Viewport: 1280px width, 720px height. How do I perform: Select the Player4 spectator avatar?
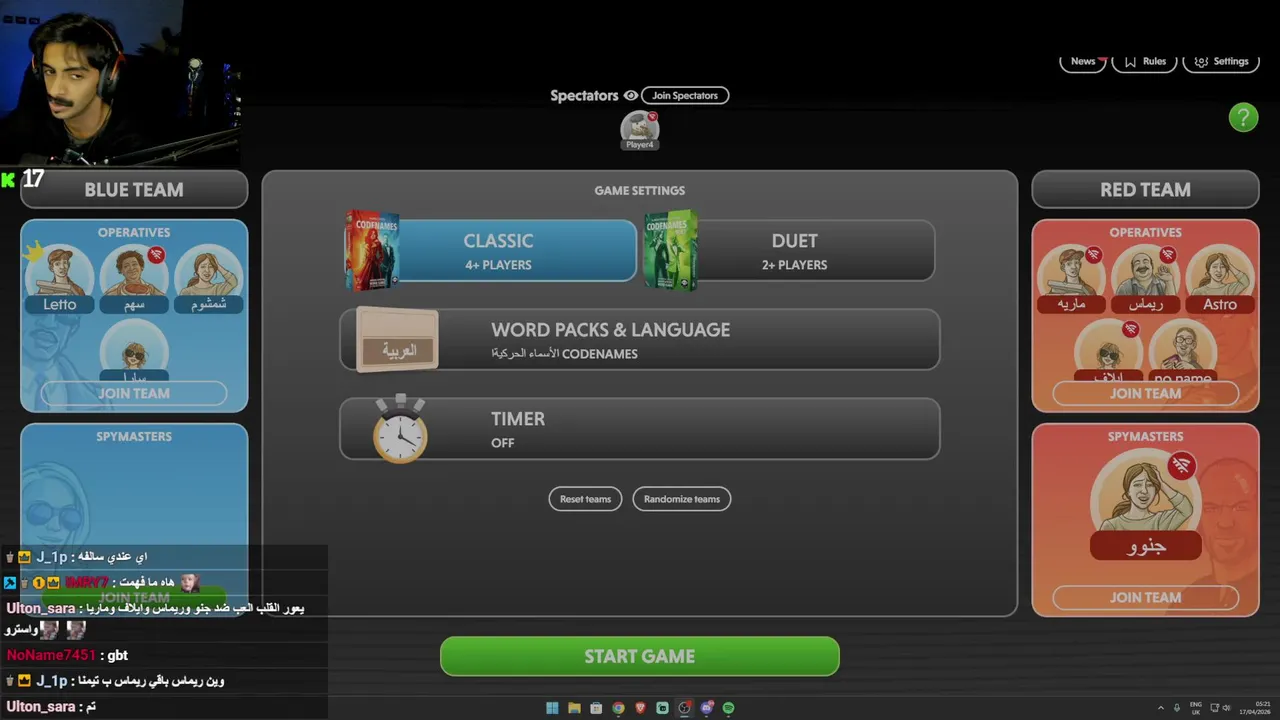tap(639, 130)
